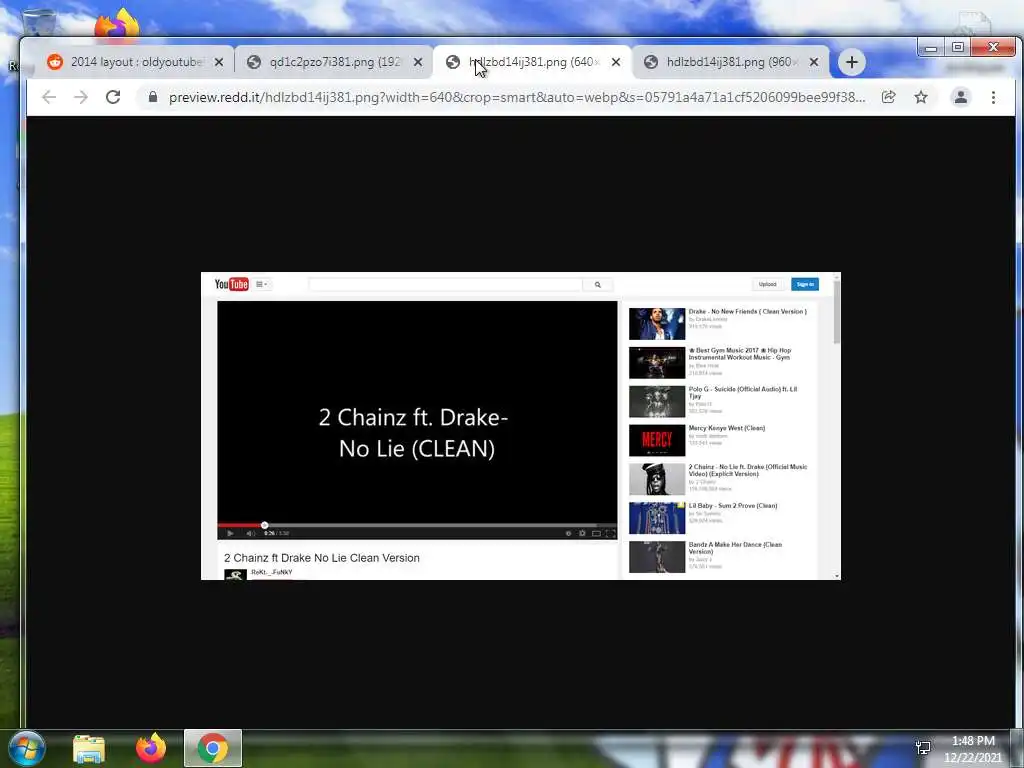The width and height of the screenshot is (1024, 768).
Task: Click the Upload button on YouTube
Action: (768, 284)
